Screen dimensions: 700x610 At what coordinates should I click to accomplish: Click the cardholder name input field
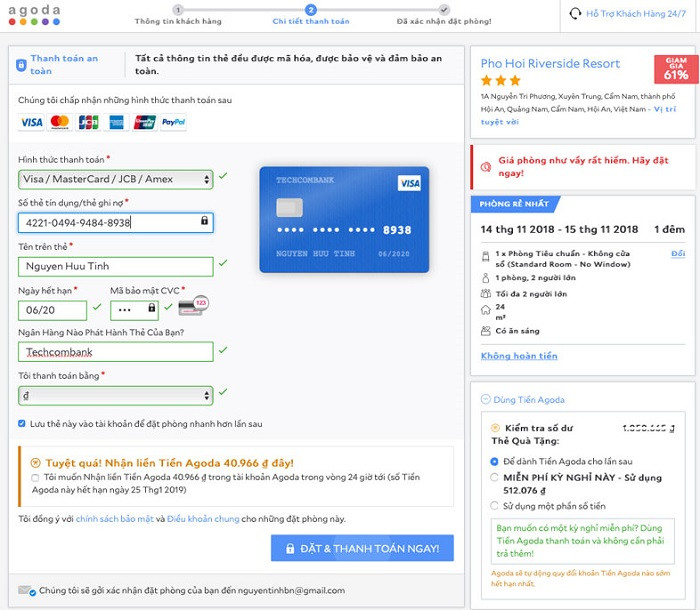[115, 266]
